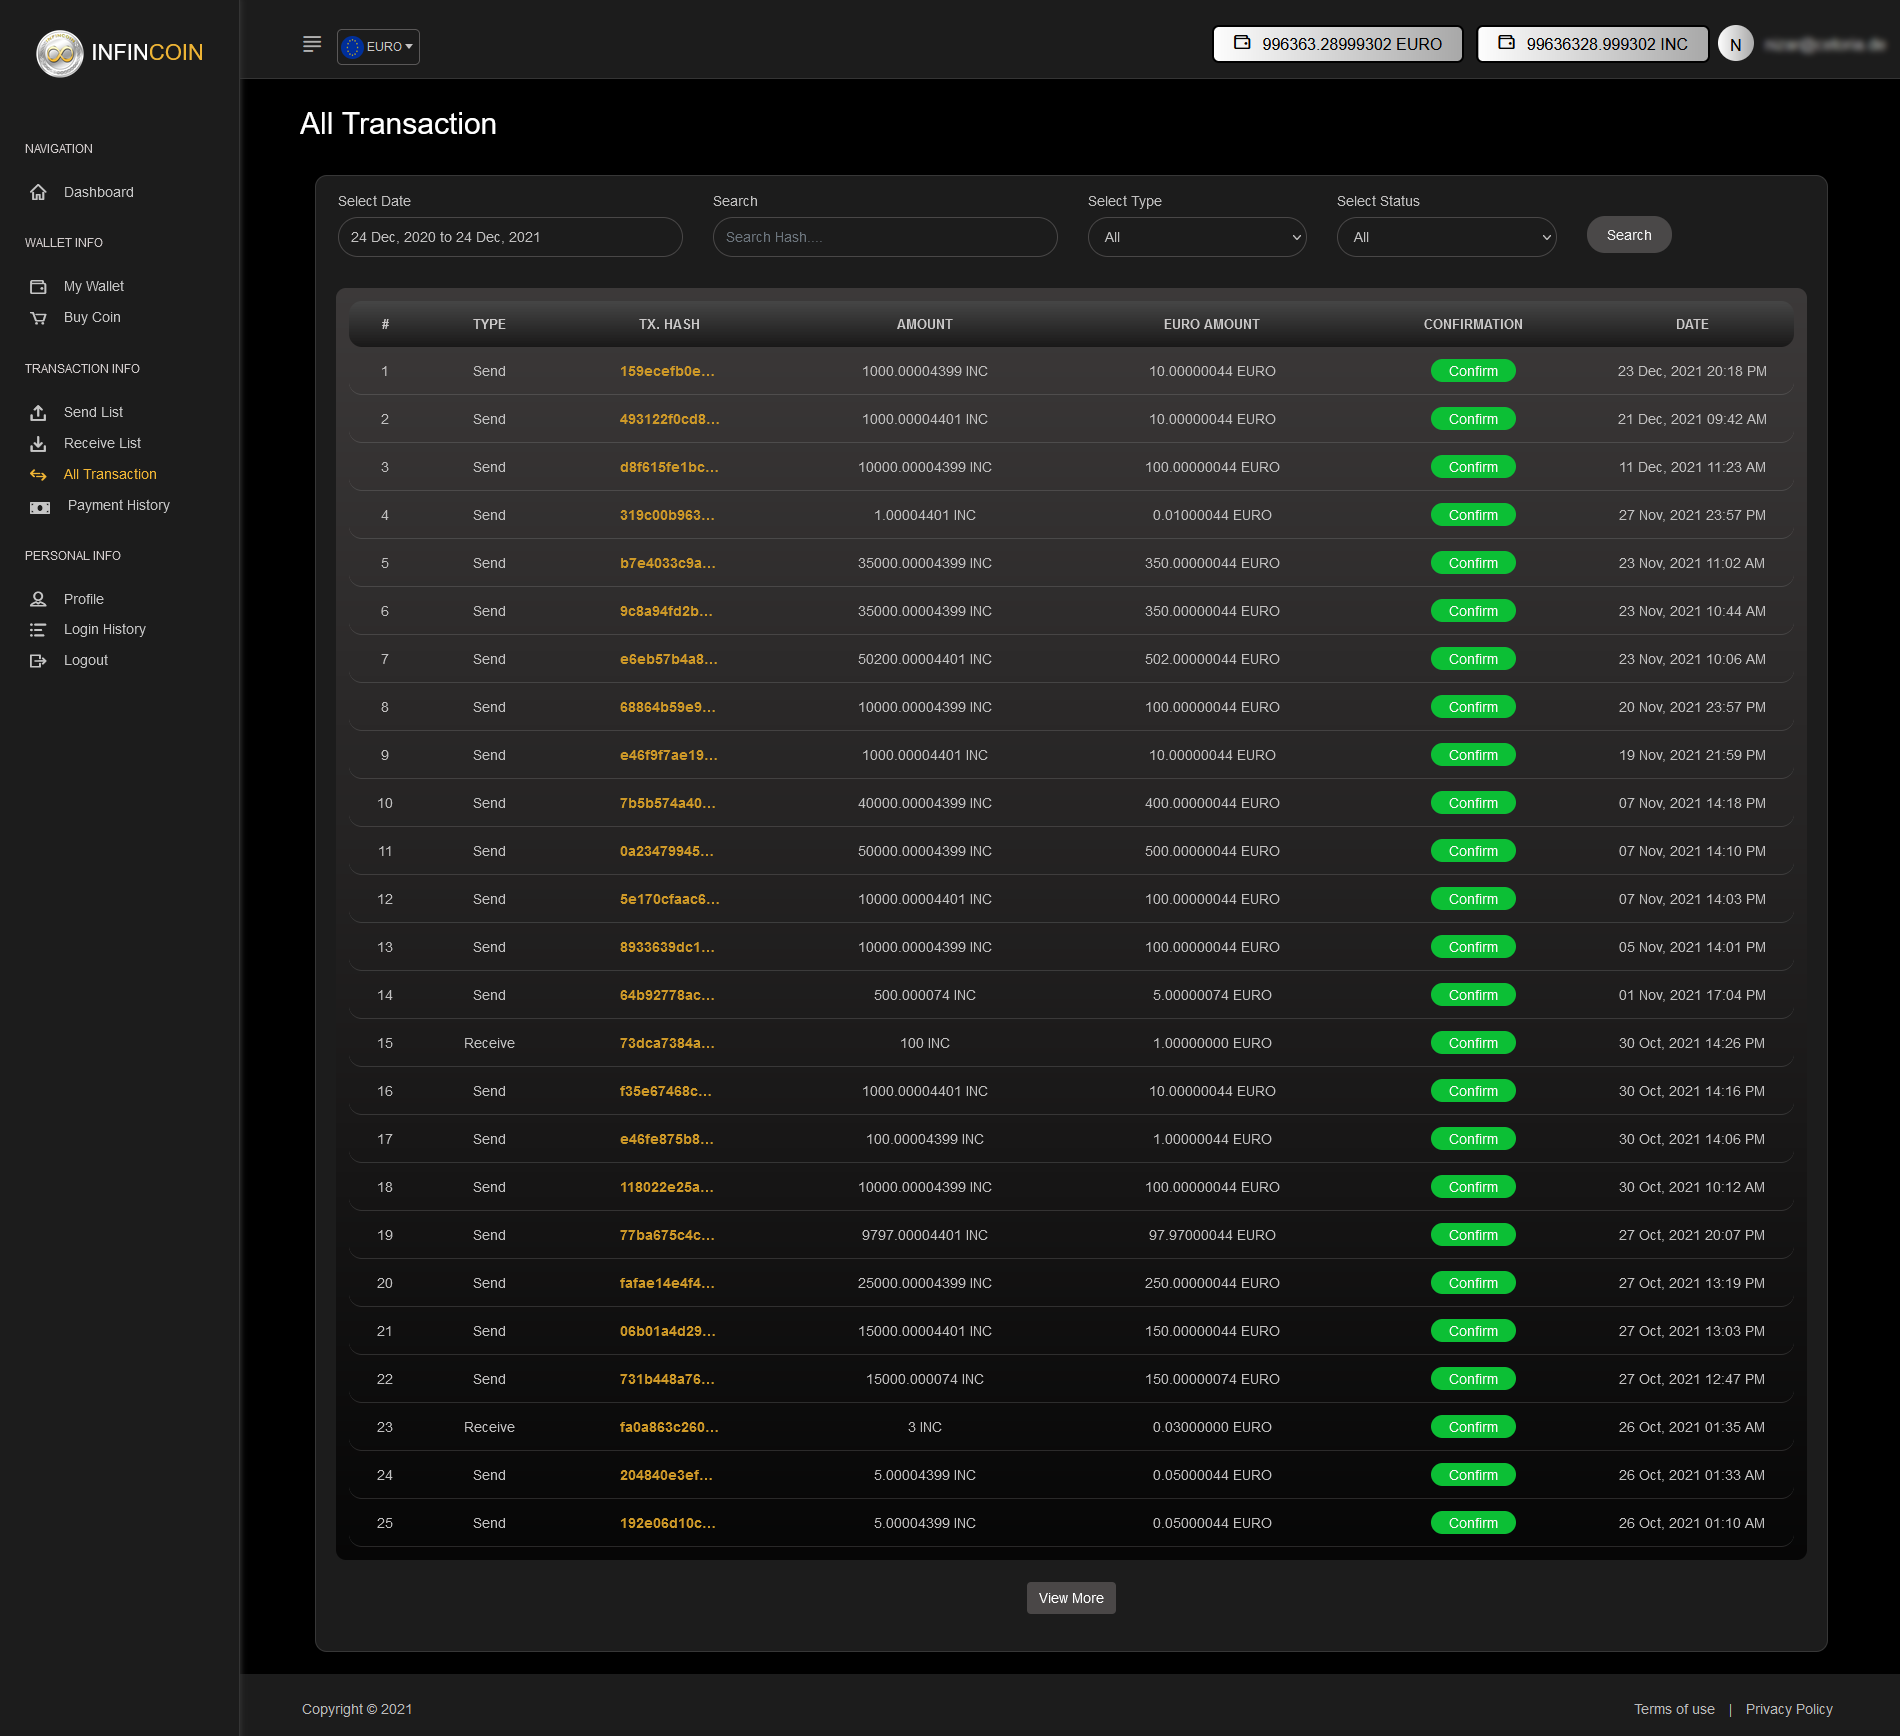The width and height of the screenshot is (1900, 1736).
Task: Click the Logout icon in sidebar
Action: coord(38,661)
